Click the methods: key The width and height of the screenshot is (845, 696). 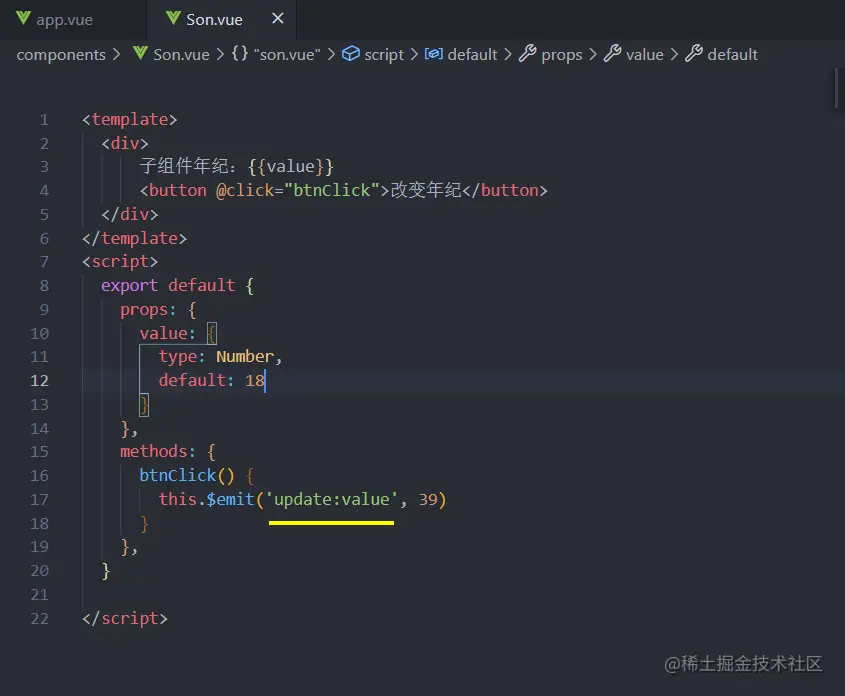[x=157, y=451]
